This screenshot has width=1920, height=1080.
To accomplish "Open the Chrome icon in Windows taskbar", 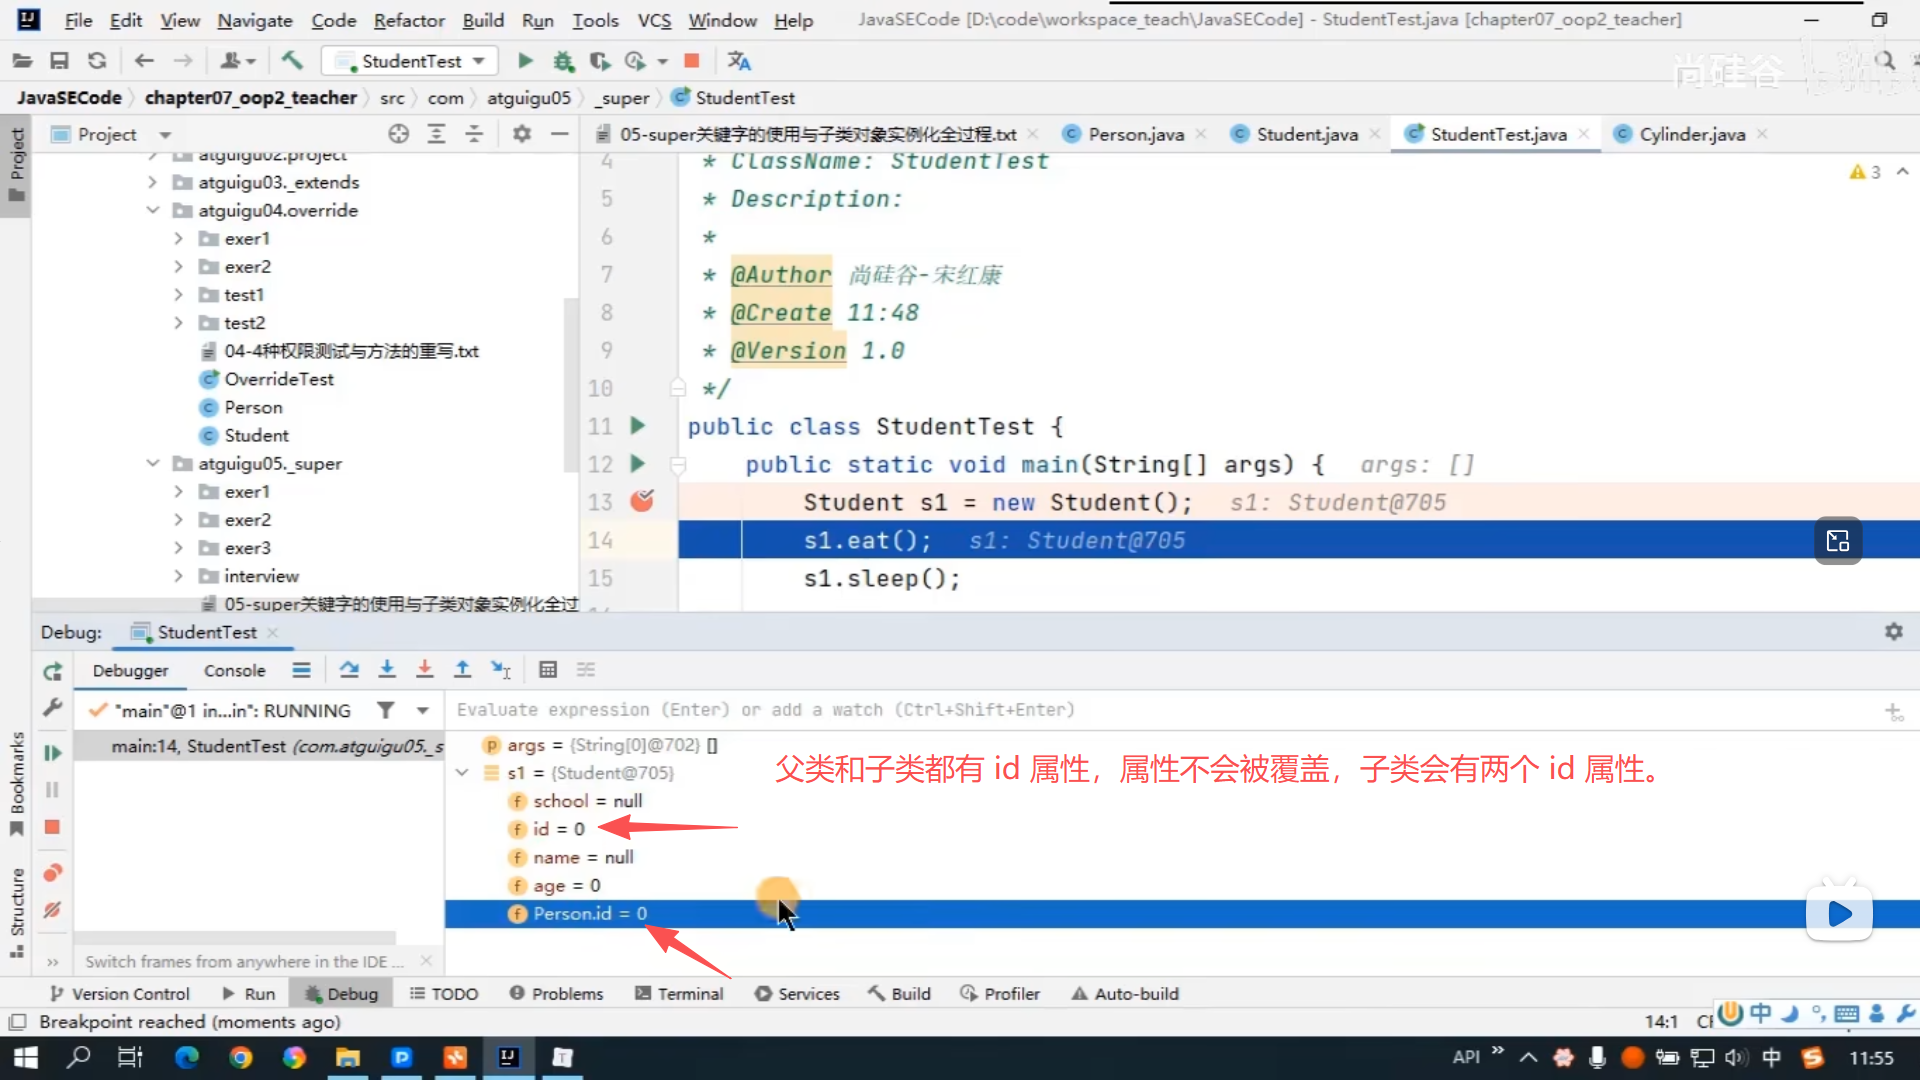I will pyautogui.click(x=240, y=1057).
